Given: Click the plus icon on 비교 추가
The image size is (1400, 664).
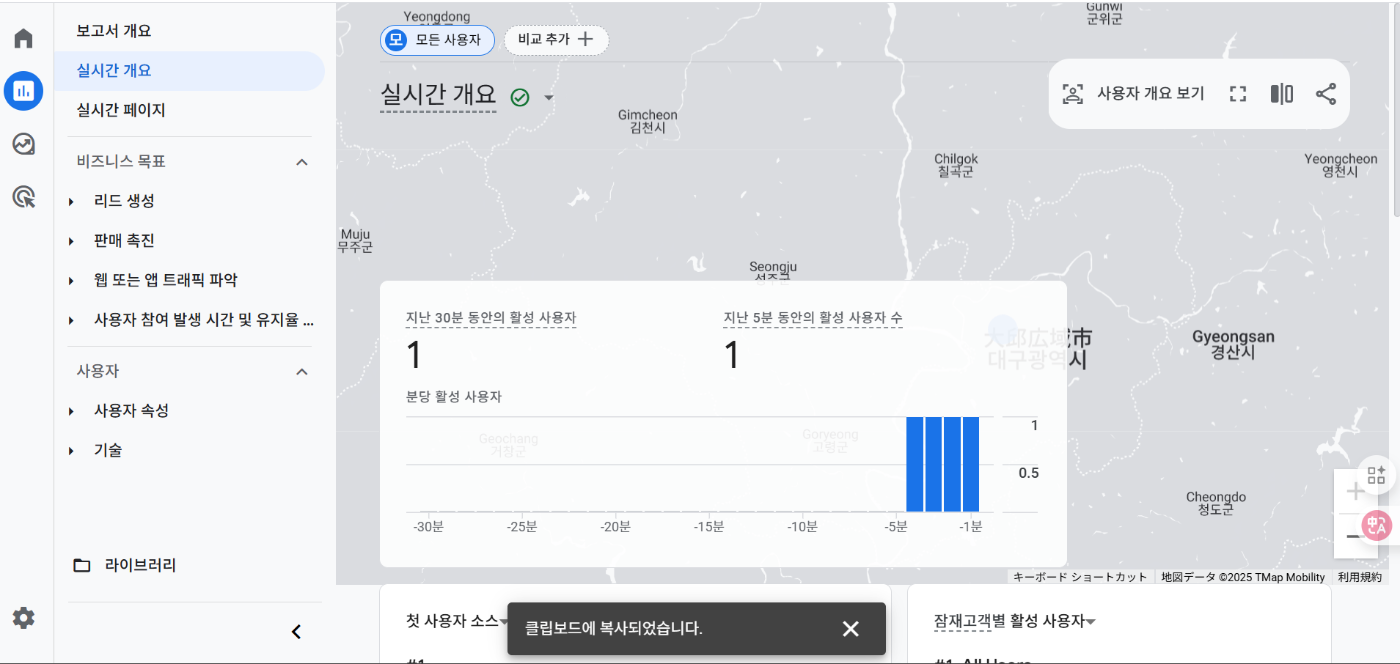Looking at the screenshot, I should tap(586, 40).
